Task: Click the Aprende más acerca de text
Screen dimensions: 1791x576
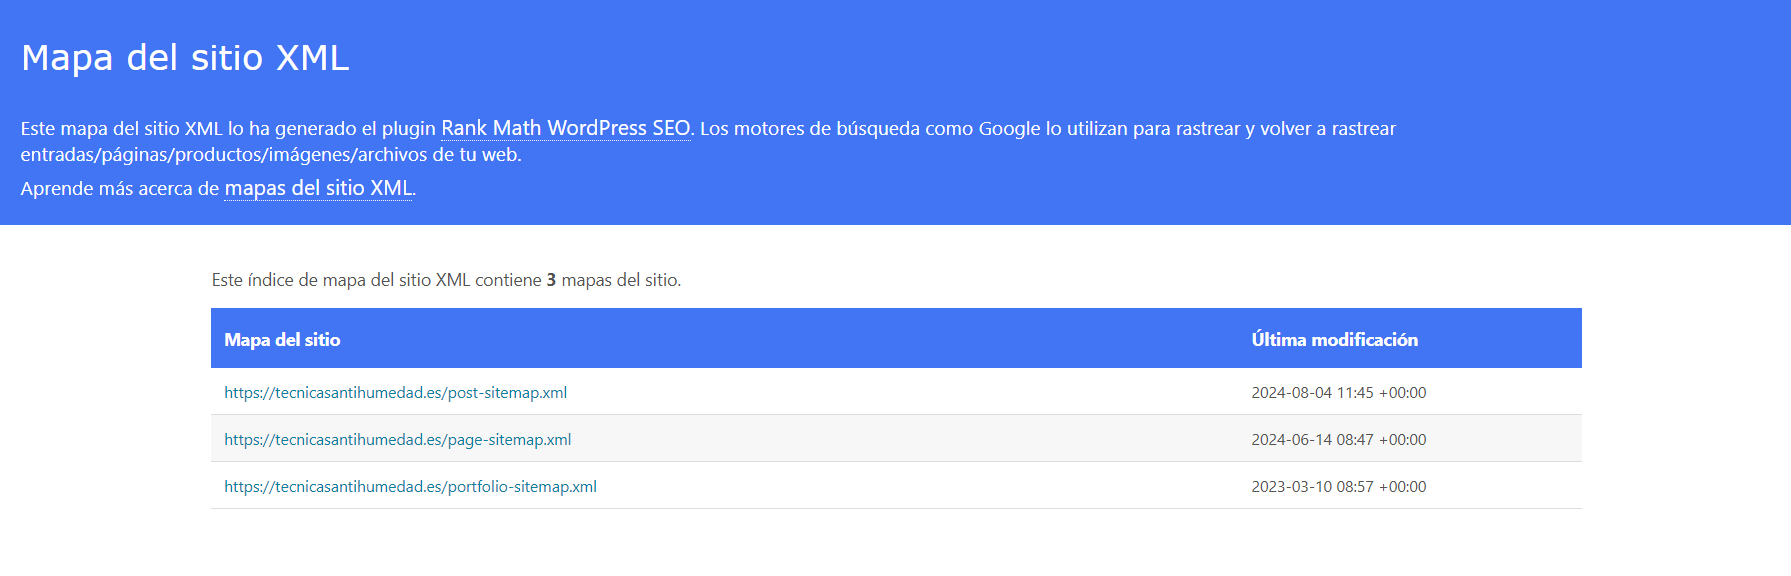Action: 119,189
